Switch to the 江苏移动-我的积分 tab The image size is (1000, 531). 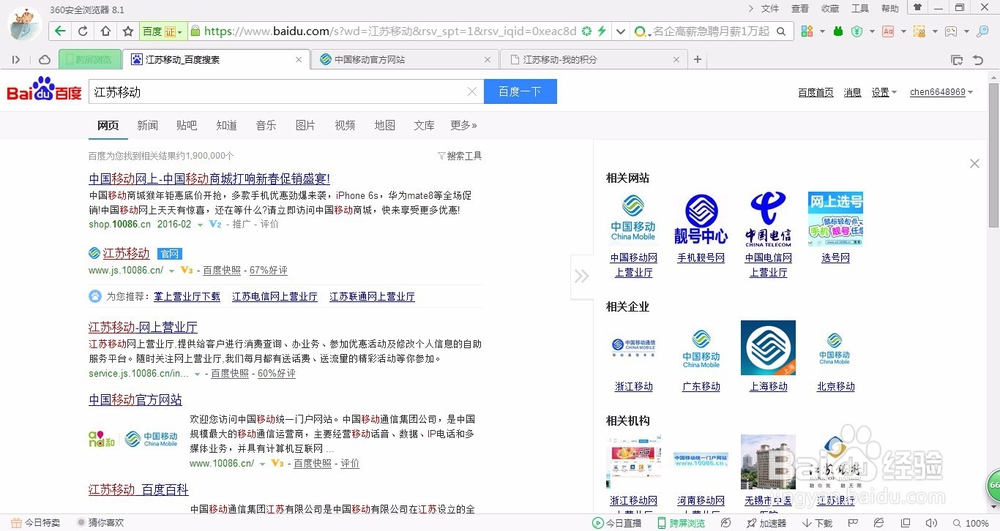pos(594,59)
